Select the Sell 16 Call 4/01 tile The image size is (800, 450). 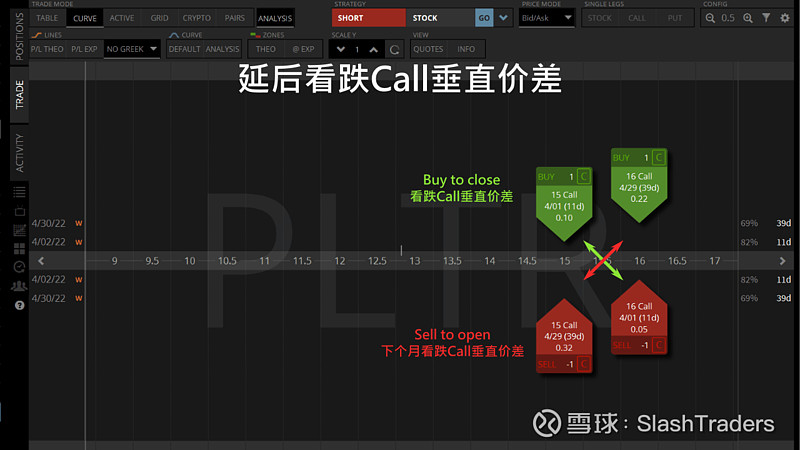pos(639,317)
